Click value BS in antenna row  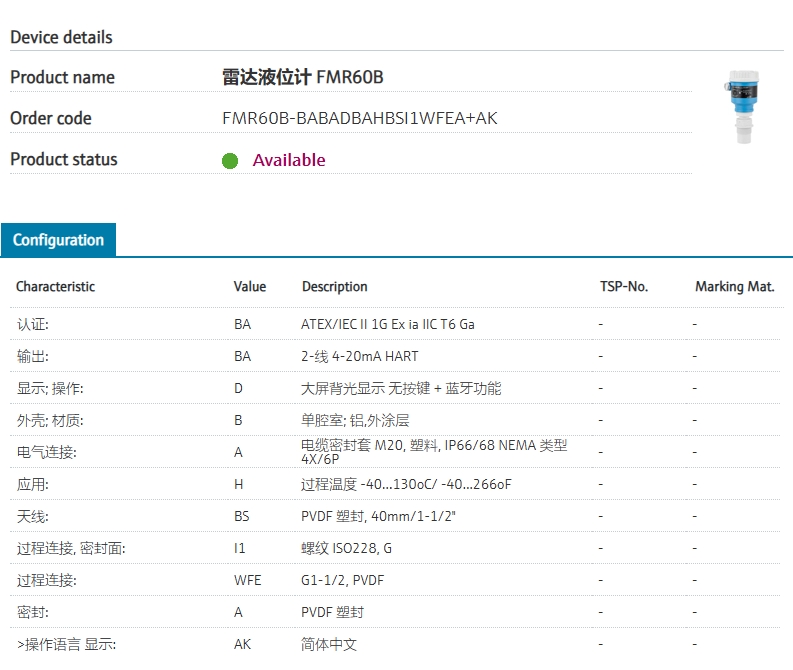(x=242, y=516)
